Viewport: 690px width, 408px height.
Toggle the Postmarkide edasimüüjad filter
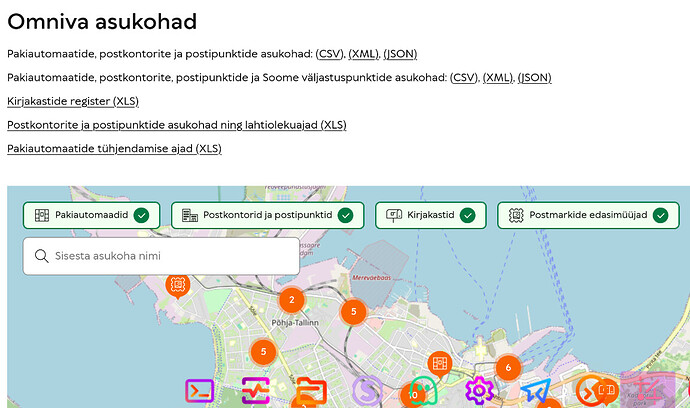[588, 215]
